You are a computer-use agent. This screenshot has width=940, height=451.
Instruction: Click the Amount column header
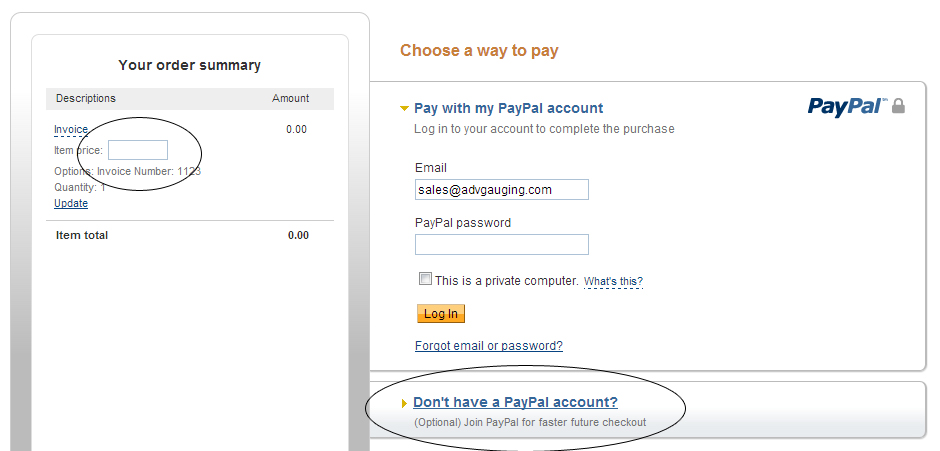click(291, 98)
